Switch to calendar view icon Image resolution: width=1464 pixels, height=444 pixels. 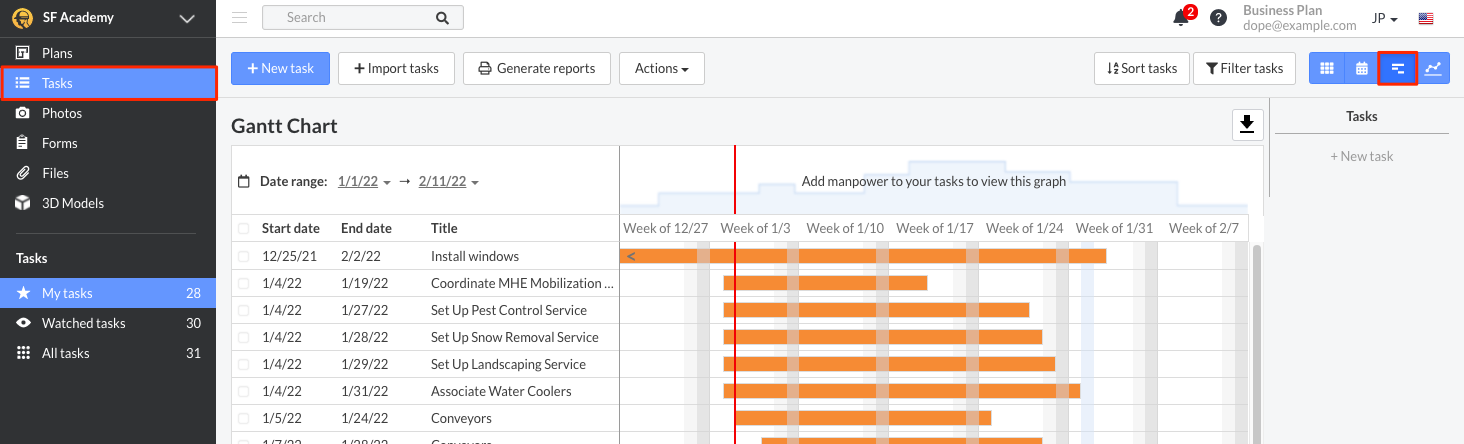pos(1362,68)
